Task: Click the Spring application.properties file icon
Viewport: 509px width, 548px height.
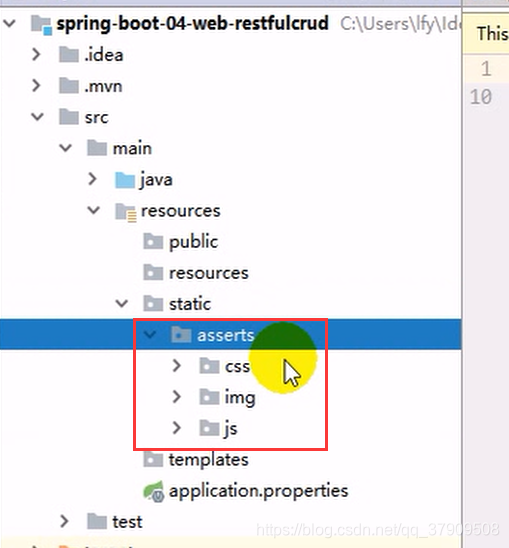Action: pos(153,491)
